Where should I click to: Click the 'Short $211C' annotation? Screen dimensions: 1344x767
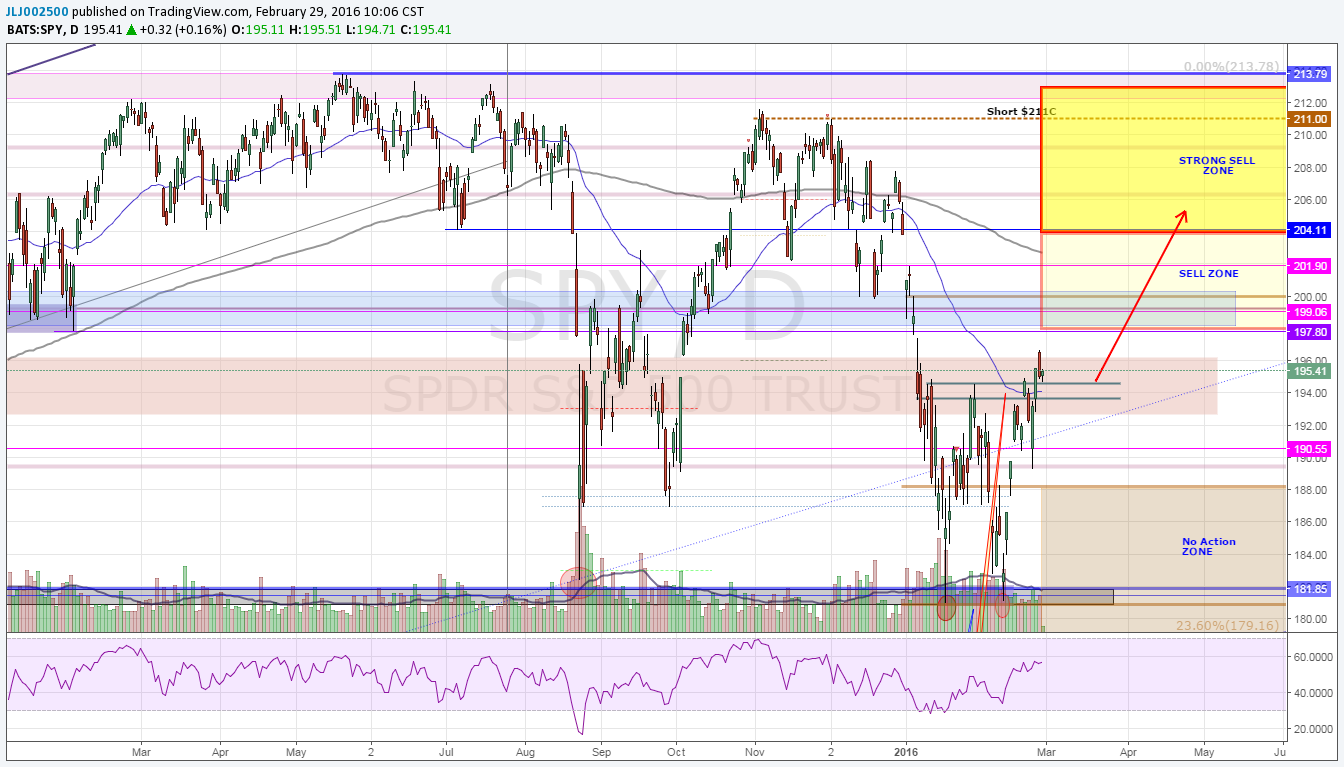coord(1022,112)
